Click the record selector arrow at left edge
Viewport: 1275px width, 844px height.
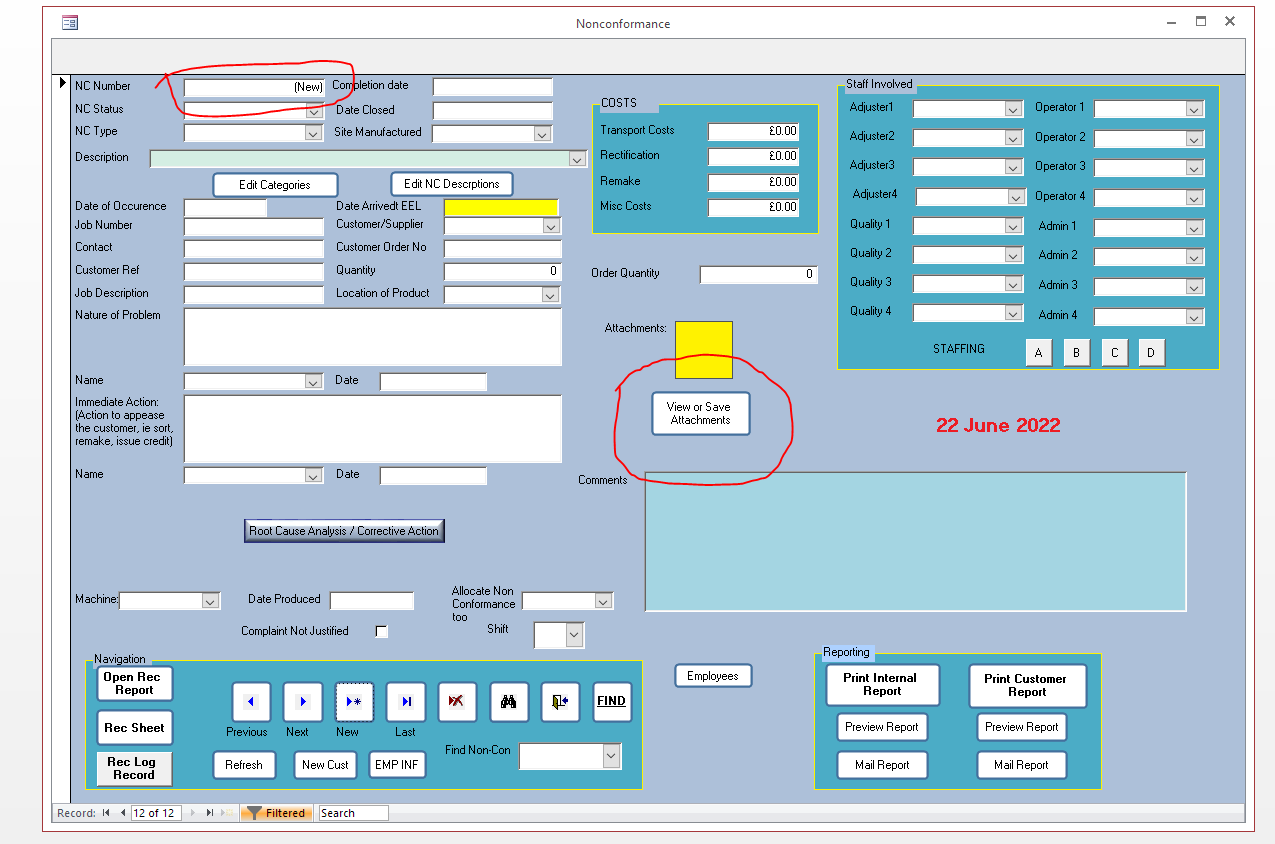click(65, 83)
